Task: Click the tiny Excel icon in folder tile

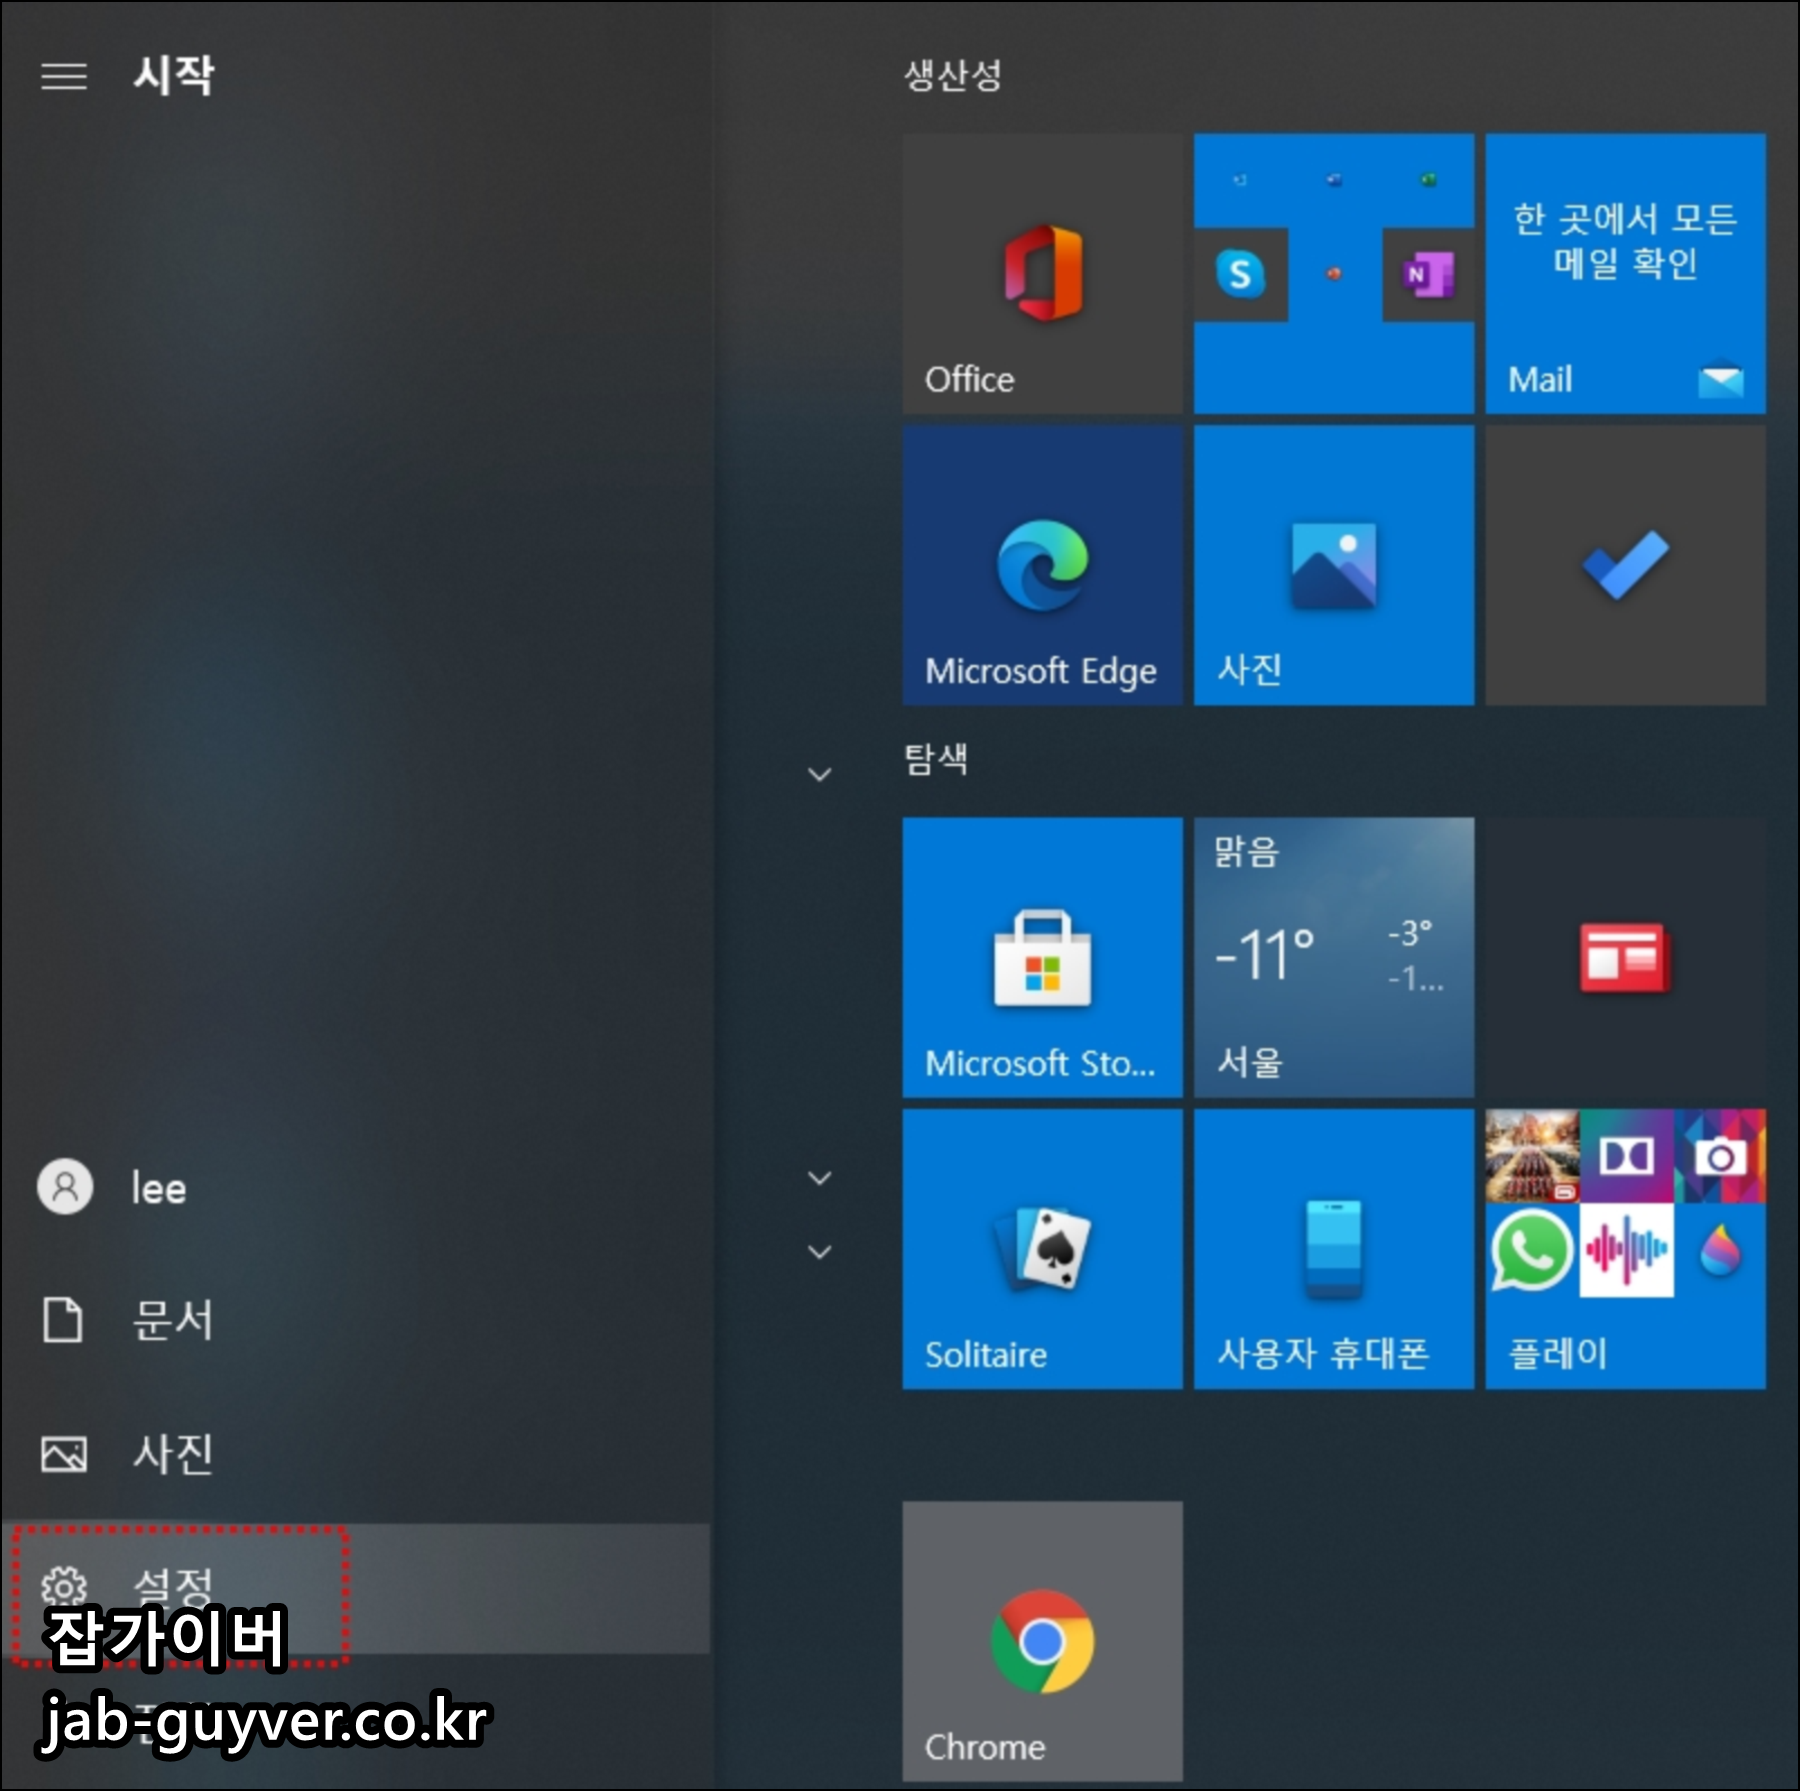Action: click(1428, 180)
